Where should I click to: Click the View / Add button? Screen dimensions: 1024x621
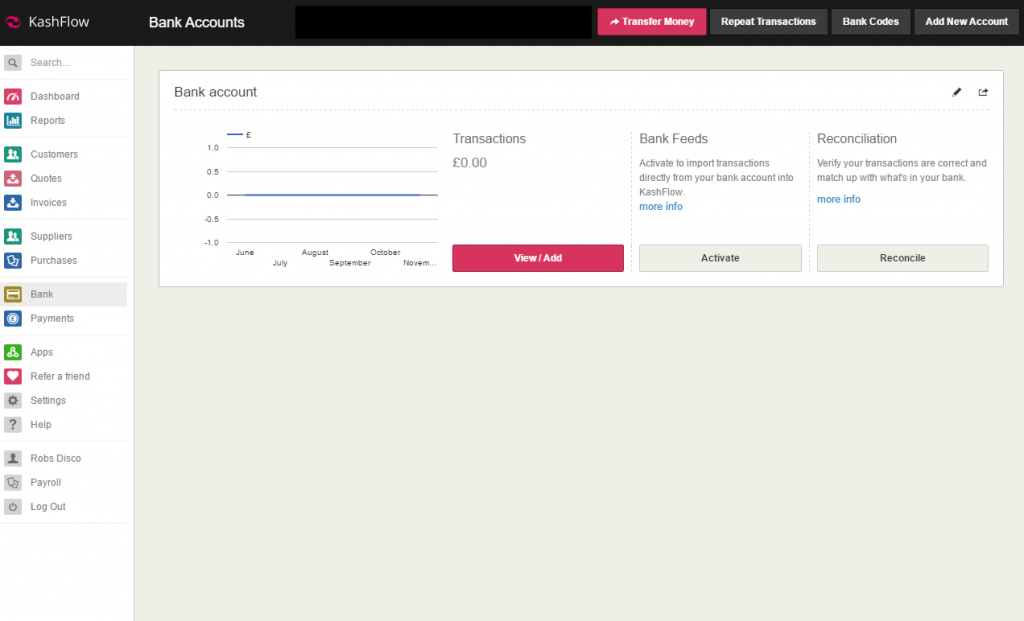click(538, 259)
